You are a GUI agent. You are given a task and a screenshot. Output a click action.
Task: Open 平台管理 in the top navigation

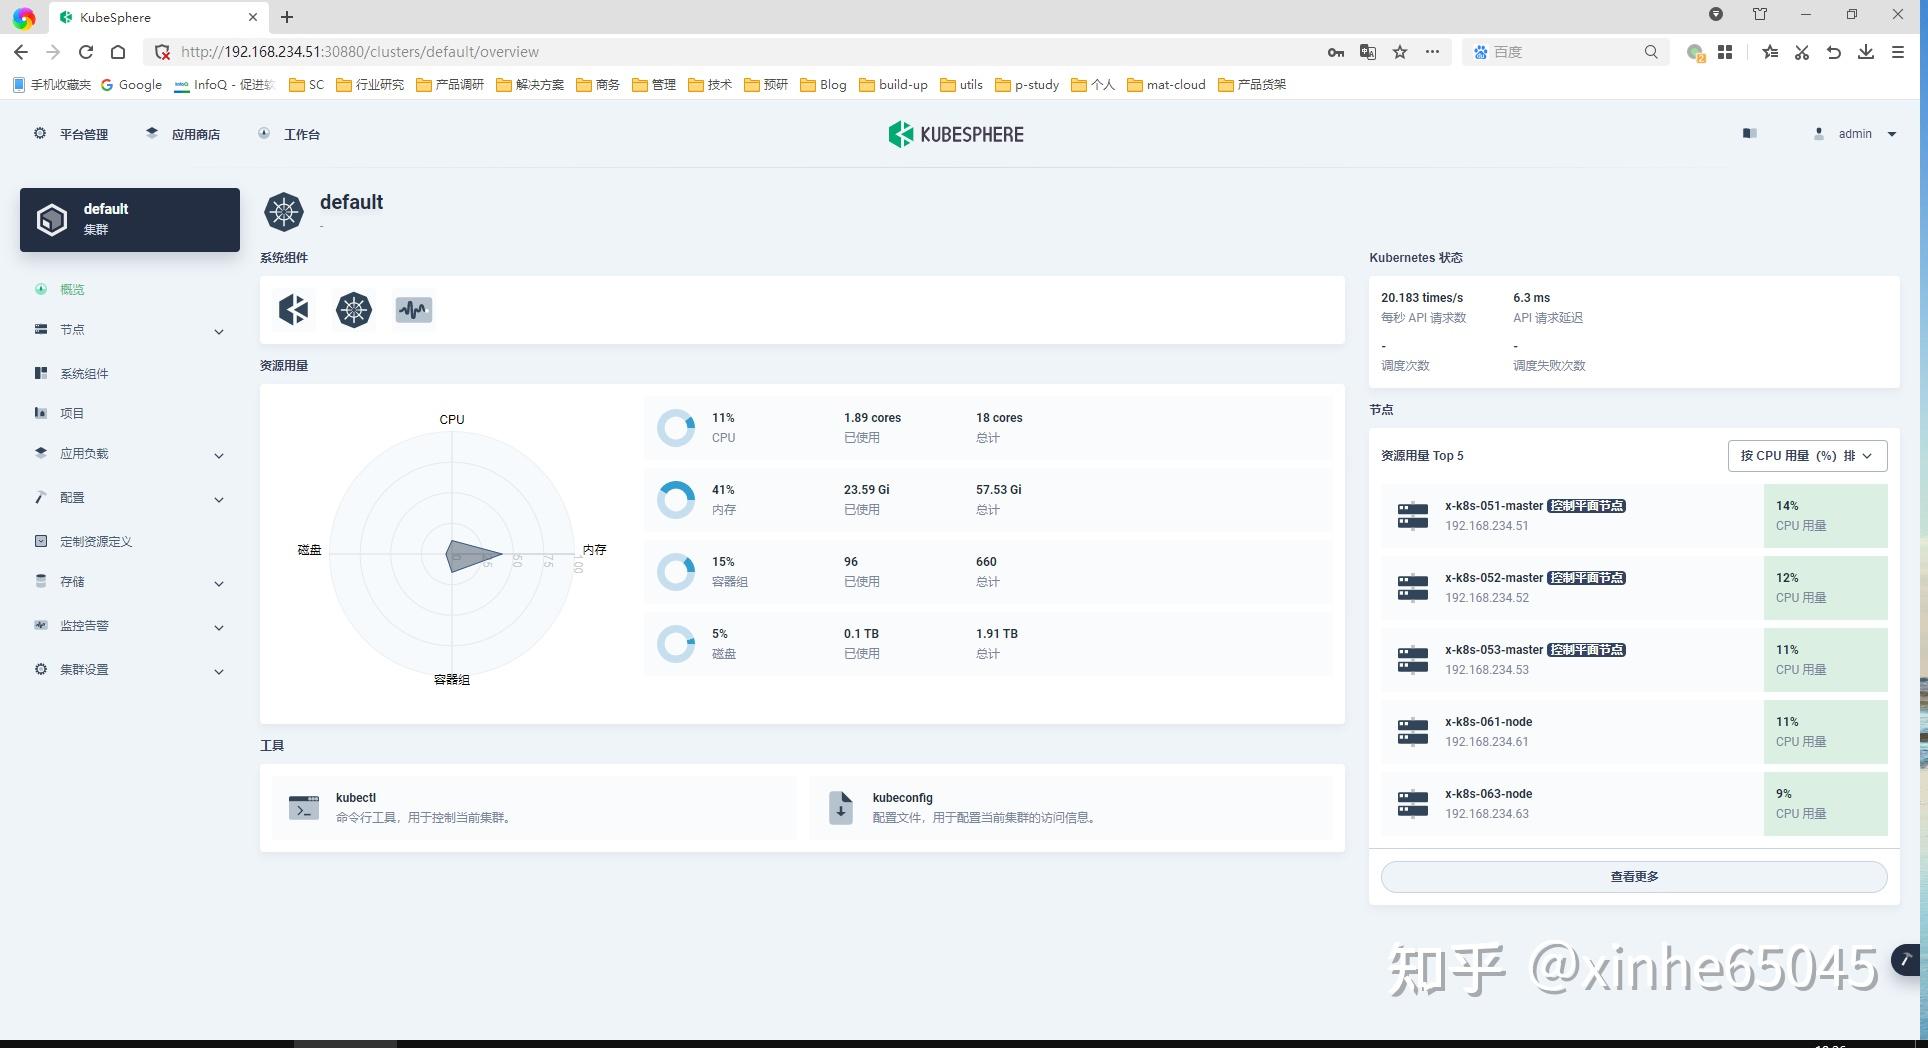tap(71, 134)
